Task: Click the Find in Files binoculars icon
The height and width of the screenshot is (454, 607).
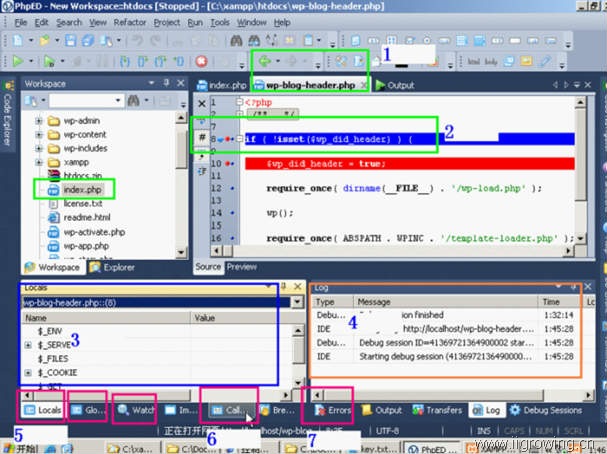Action: tap(254, 40)
